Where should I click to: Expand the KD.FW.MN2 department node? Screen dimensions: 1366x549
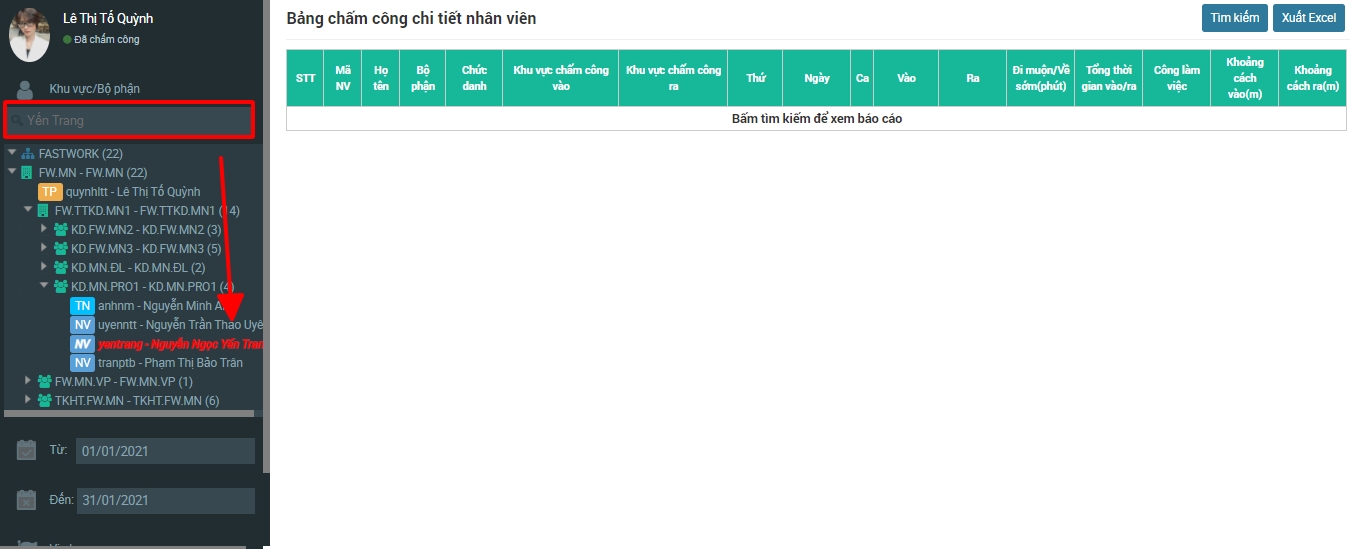pos(44,230)
